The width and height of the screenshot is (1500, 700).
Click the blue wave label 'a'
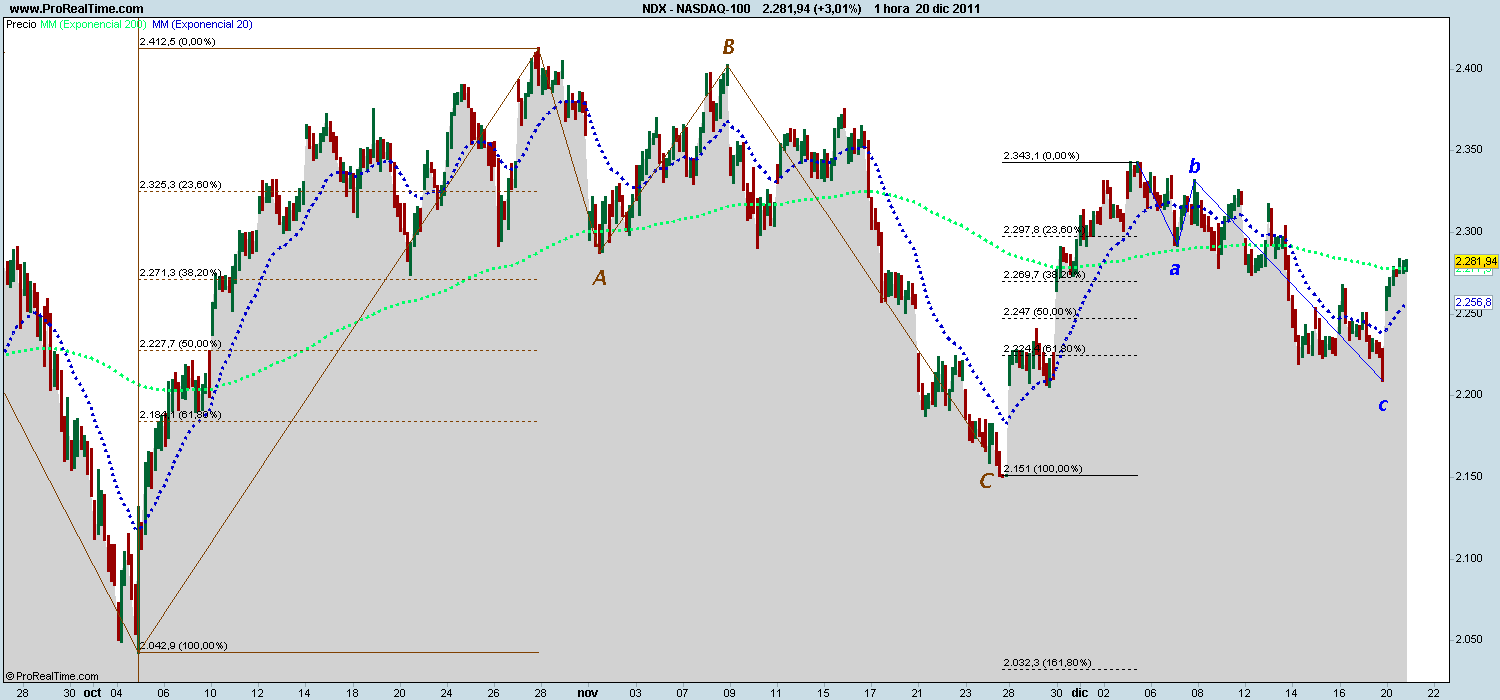[x=1175, y=268]
